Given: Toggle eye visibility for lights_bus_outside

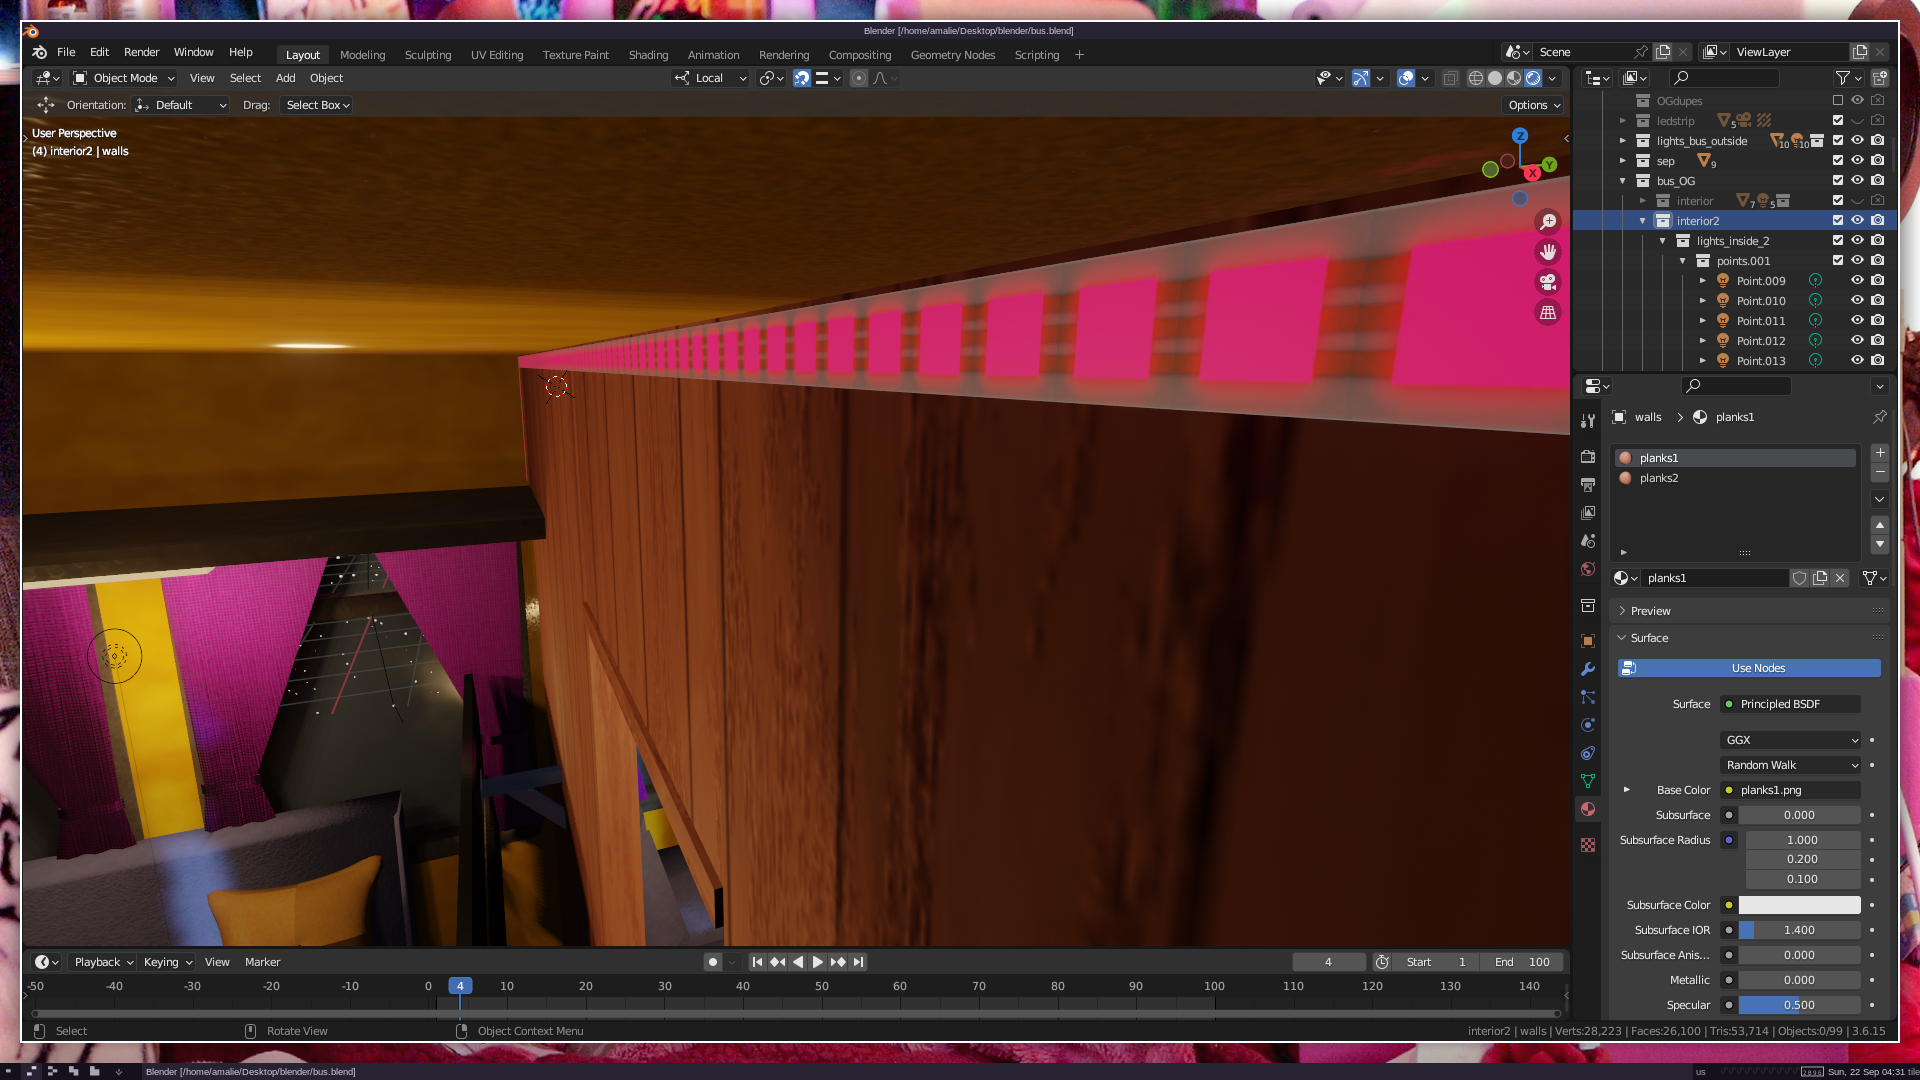Looking at the screenshot, I should click(1857, 141).
